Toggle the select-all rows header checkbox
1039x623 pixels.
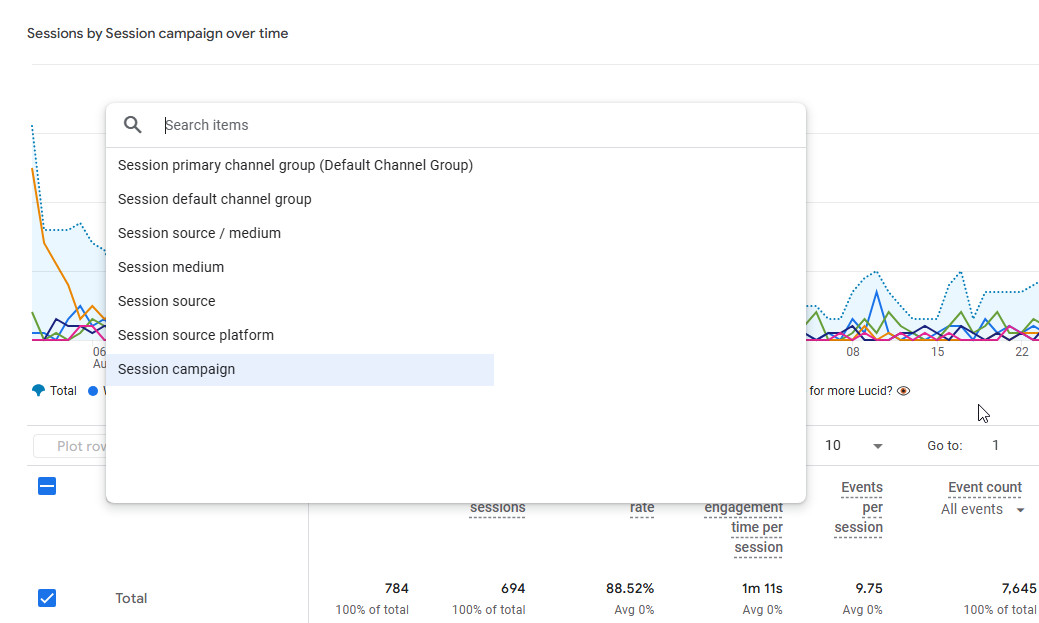(x=47, y=486)
